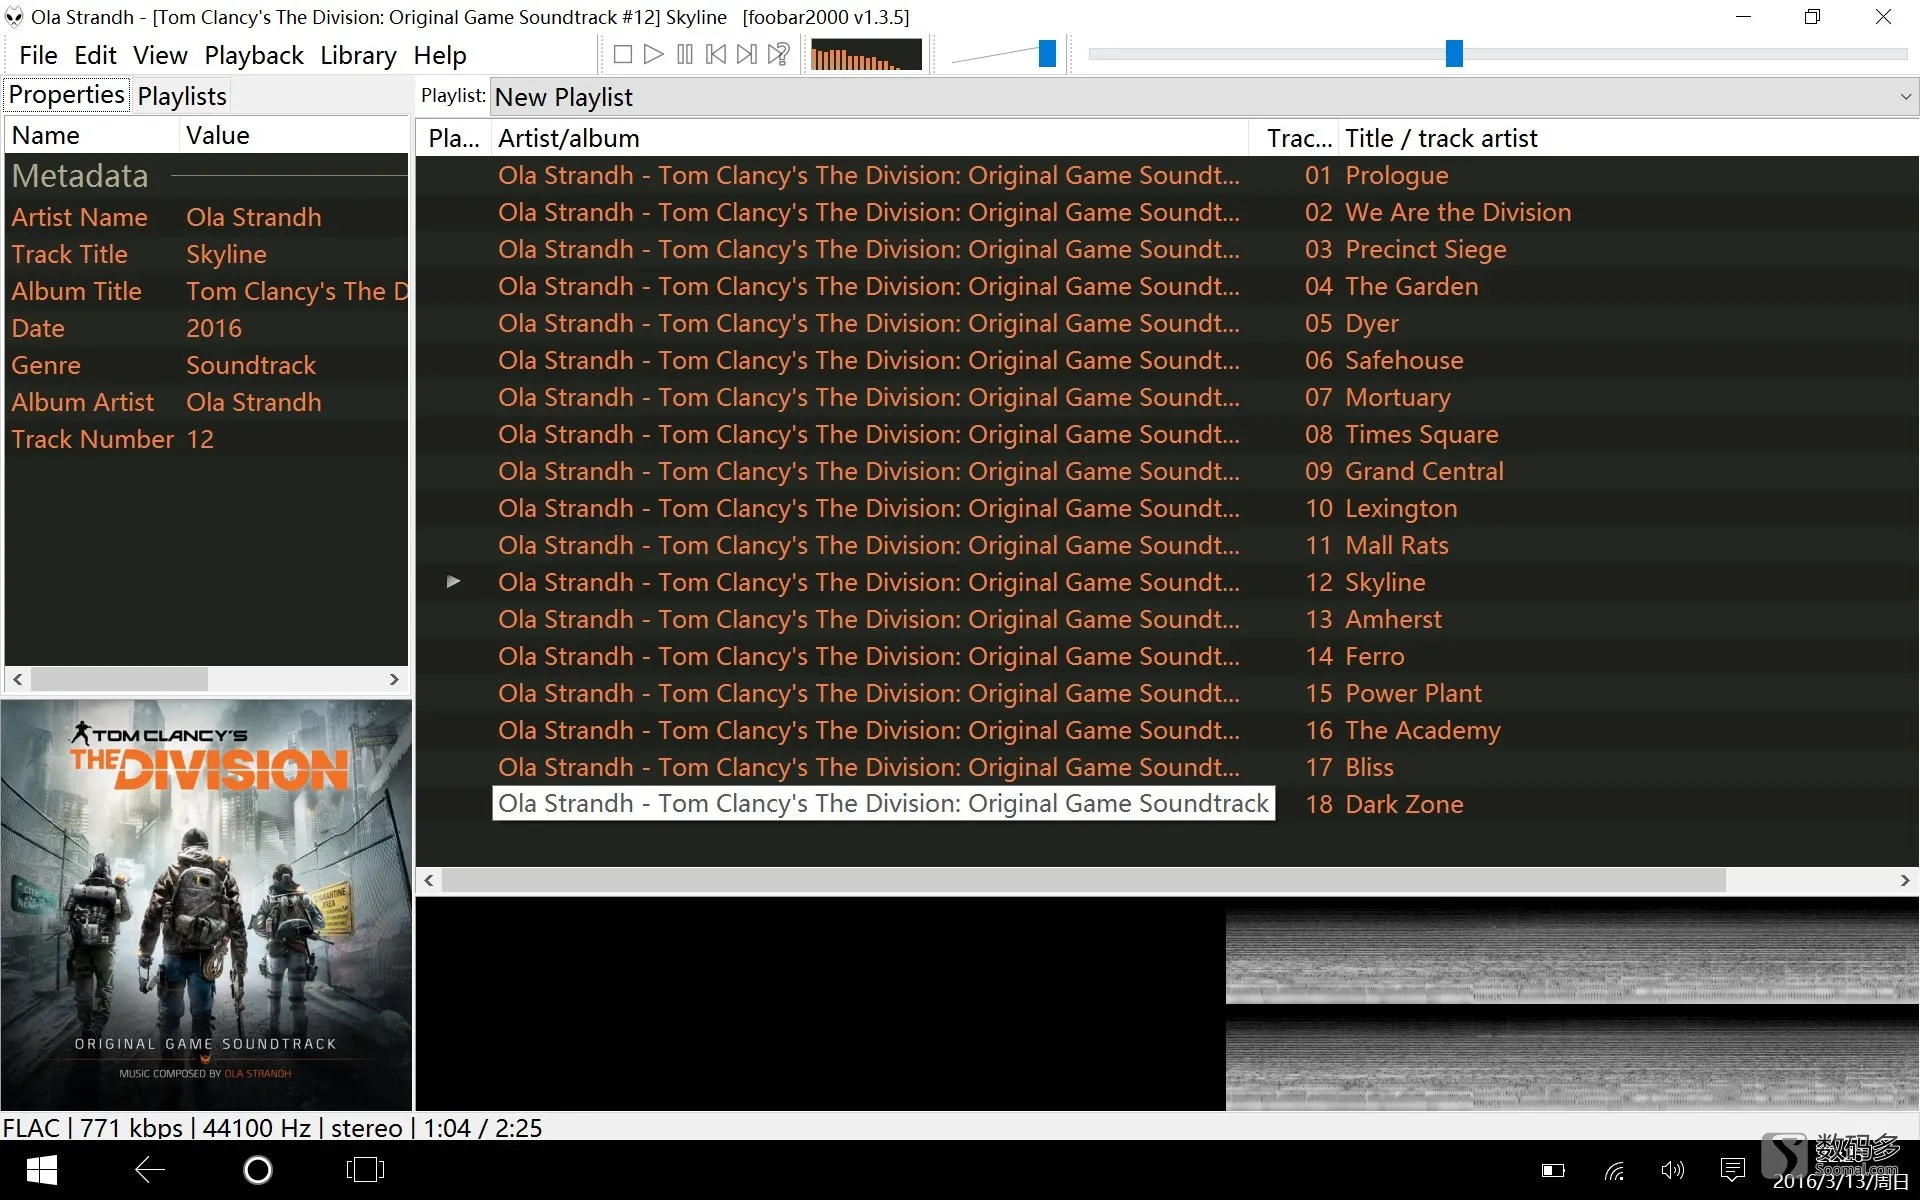Screen dimensions: 1920x1200
Task: Open Cortana search circle on taskbar
Action: coord(258,1170)
